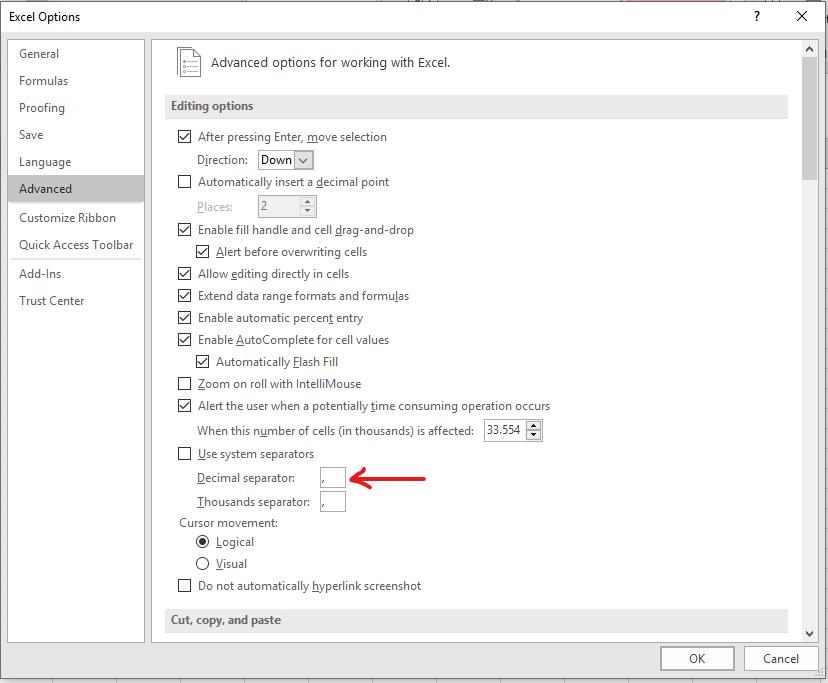Click the Help question mark icon

(759, 16)
